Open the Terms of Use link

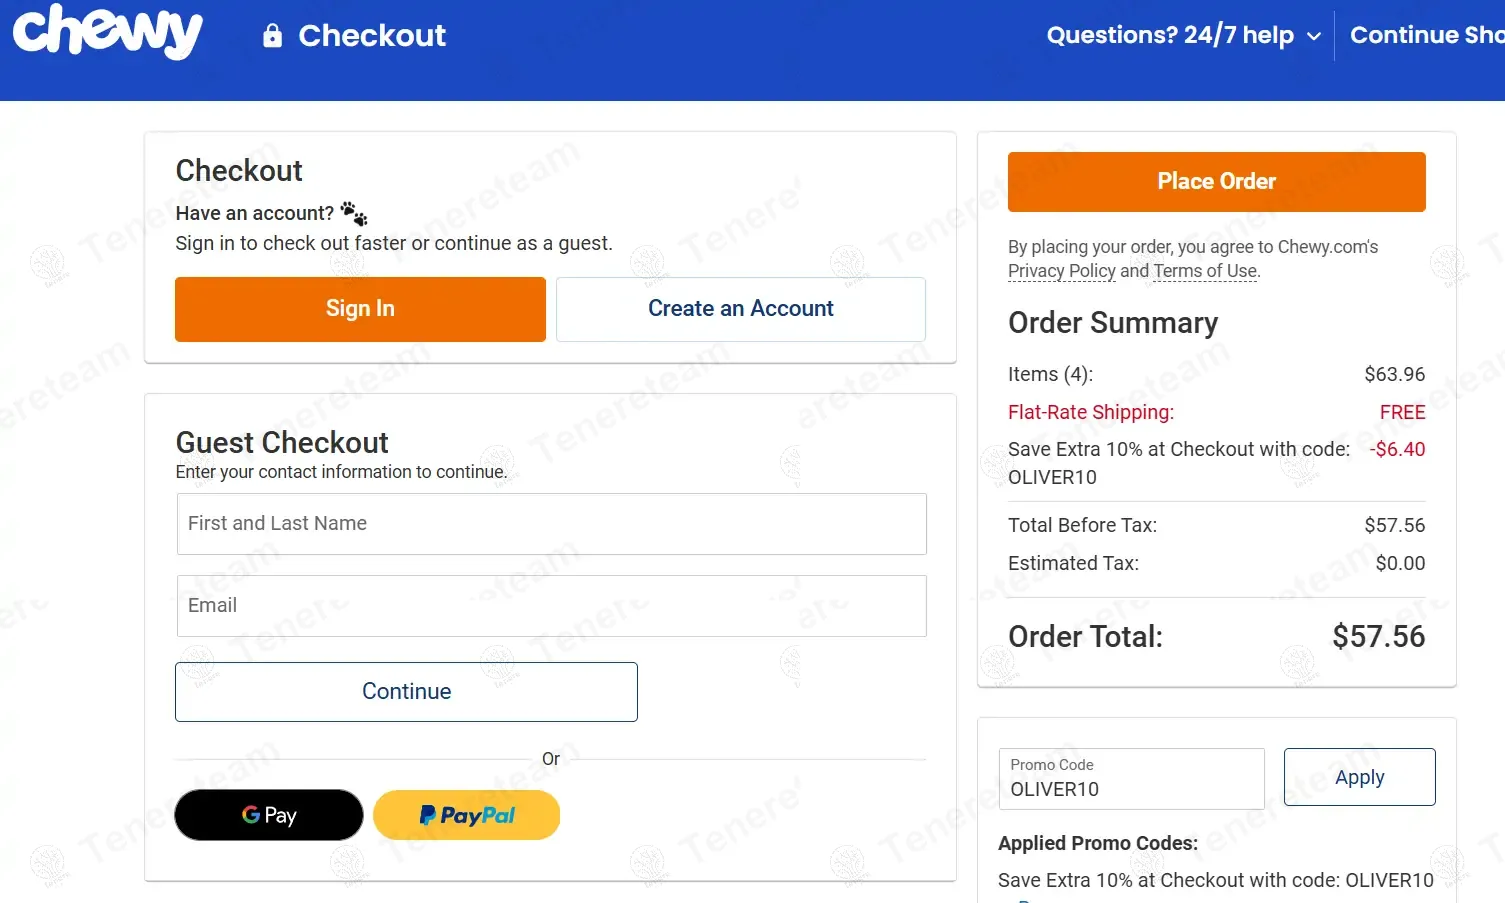(x=1205, y=271)
